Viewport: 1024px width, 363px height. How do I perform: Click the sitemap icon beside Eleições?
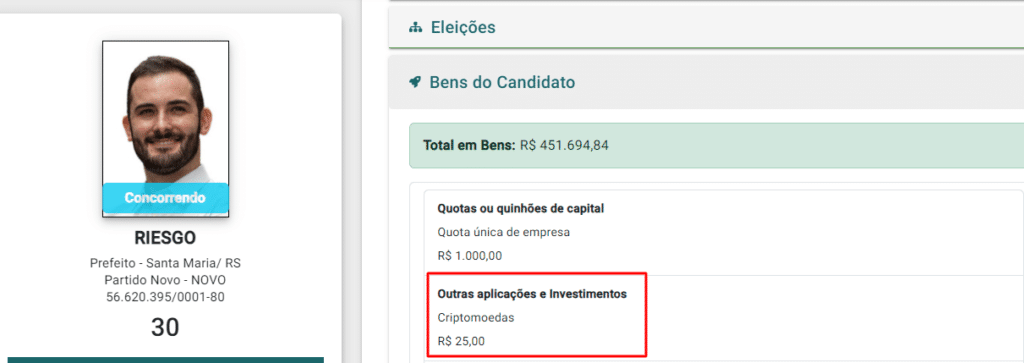pyautogui.click(x=415, y=28)
